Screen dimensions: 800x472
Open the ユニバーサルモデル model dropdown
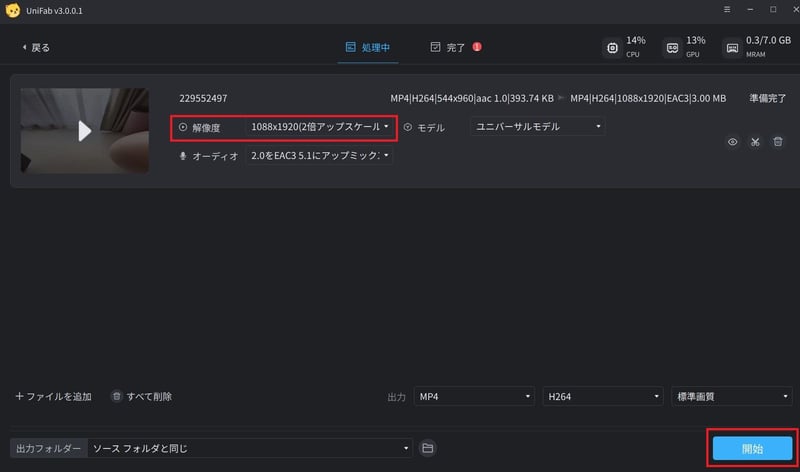tap(538, 127)
